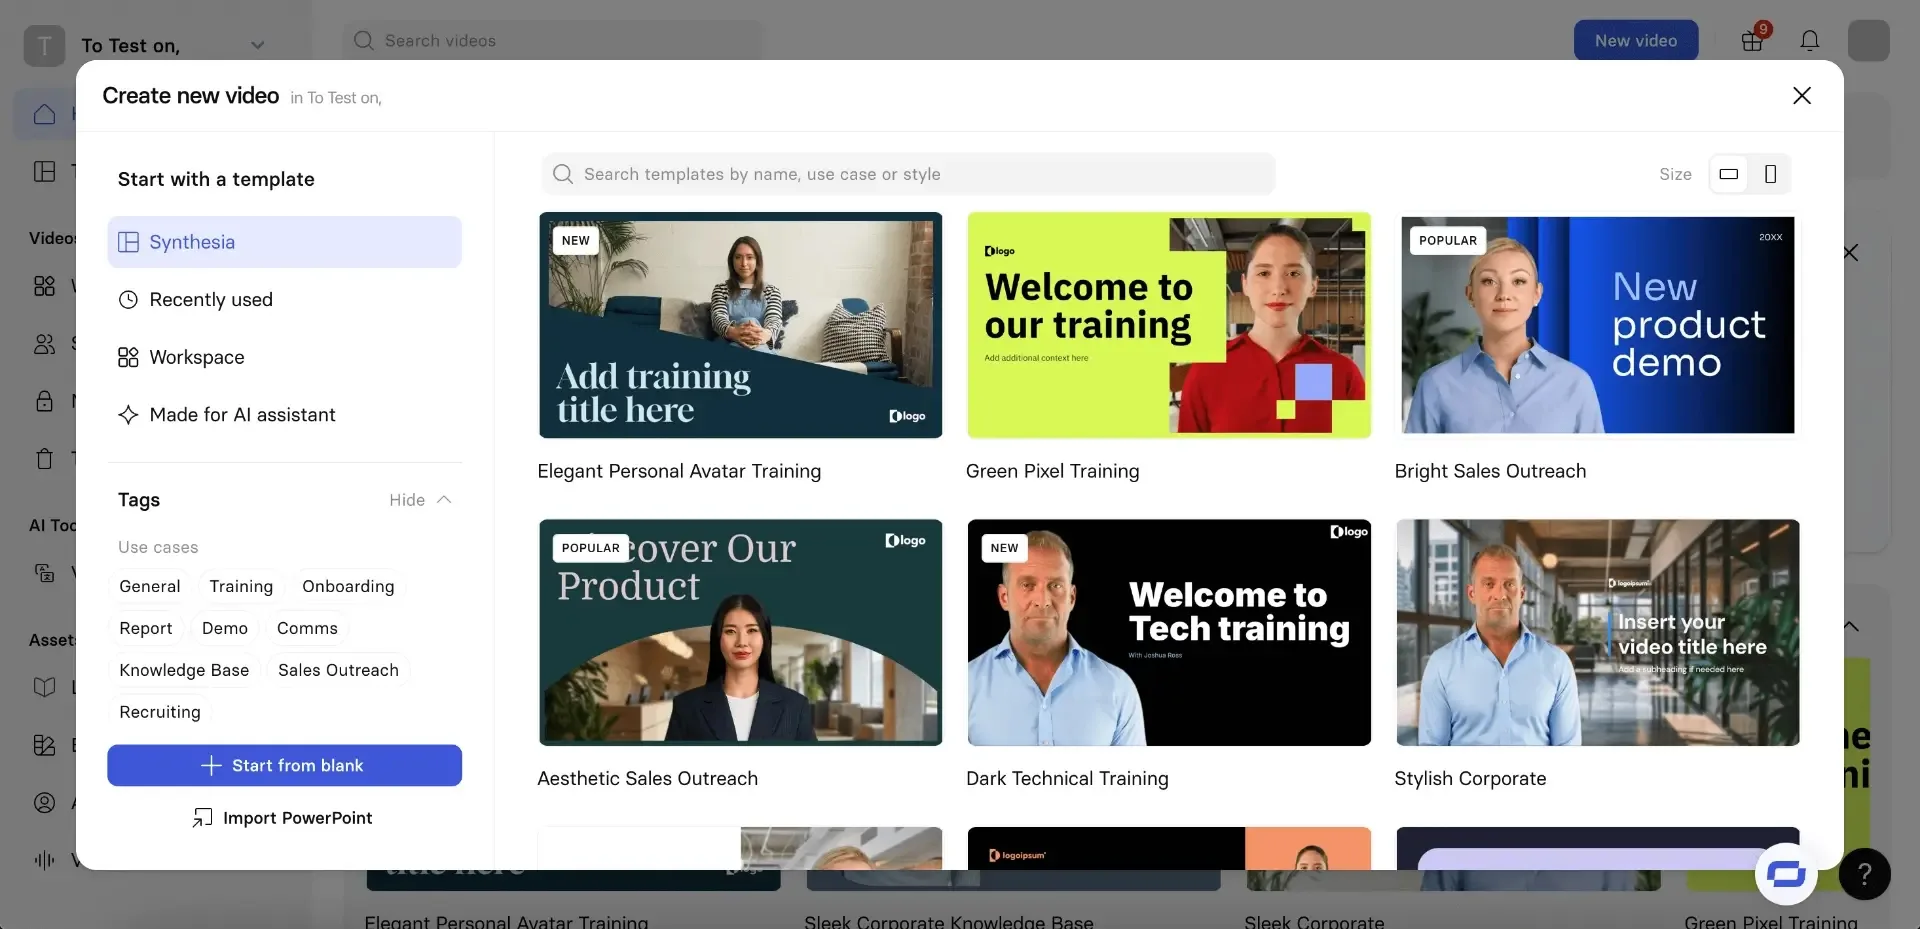1920x929 pixels.
Task: Toggle the Training tag filter
Action: coord(241,586)
